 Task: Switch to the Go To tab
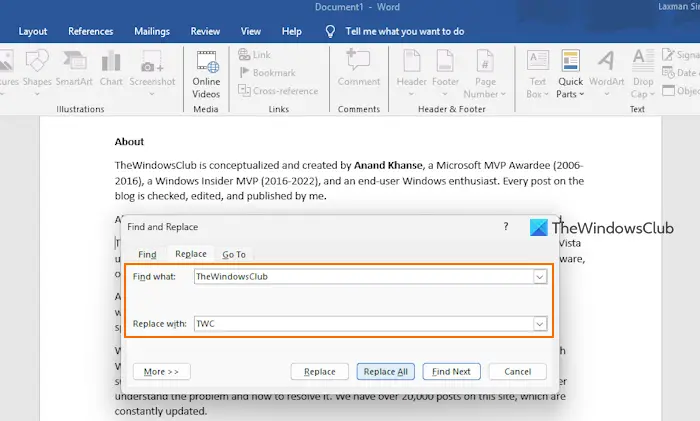tap(234, 254)
